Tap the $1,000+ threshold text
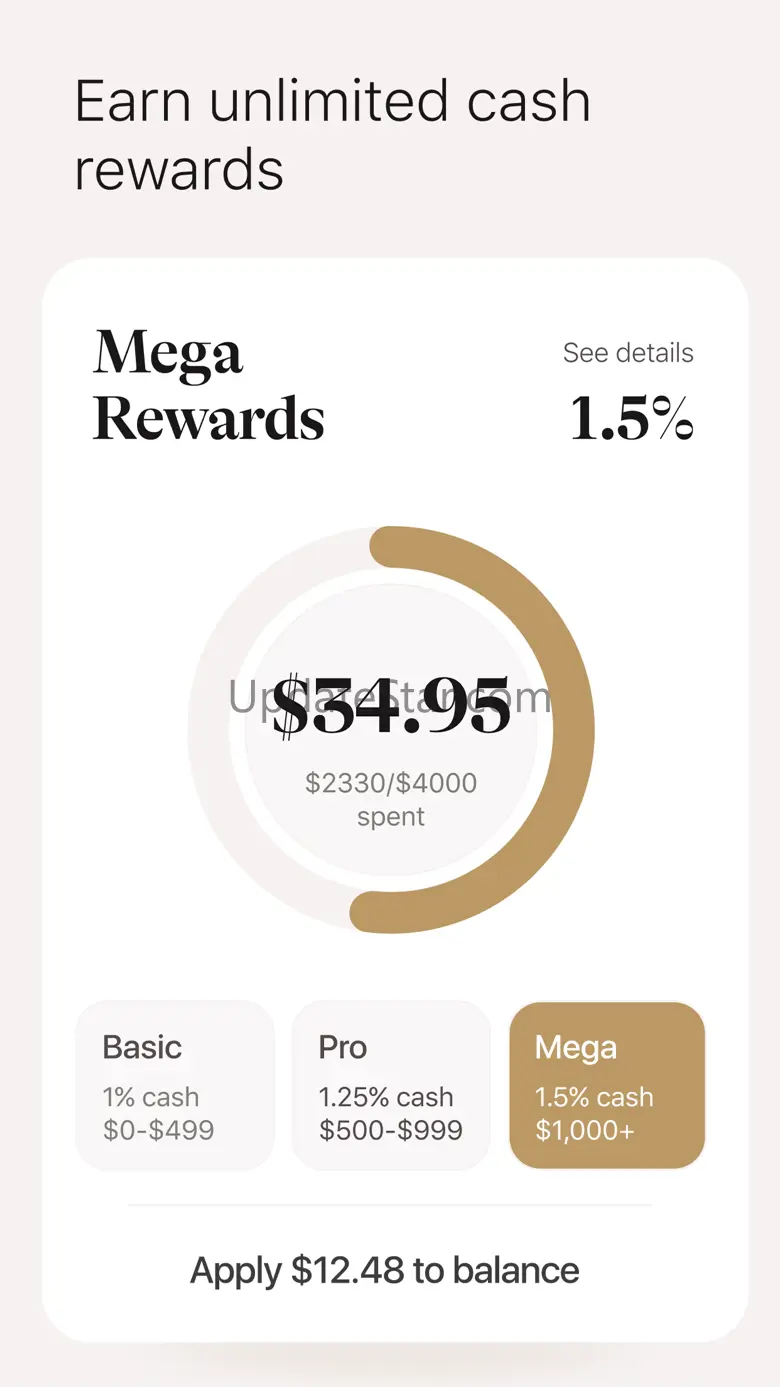The width and height of the screenshot is (780, 1387). click(x=585, y=1130)
